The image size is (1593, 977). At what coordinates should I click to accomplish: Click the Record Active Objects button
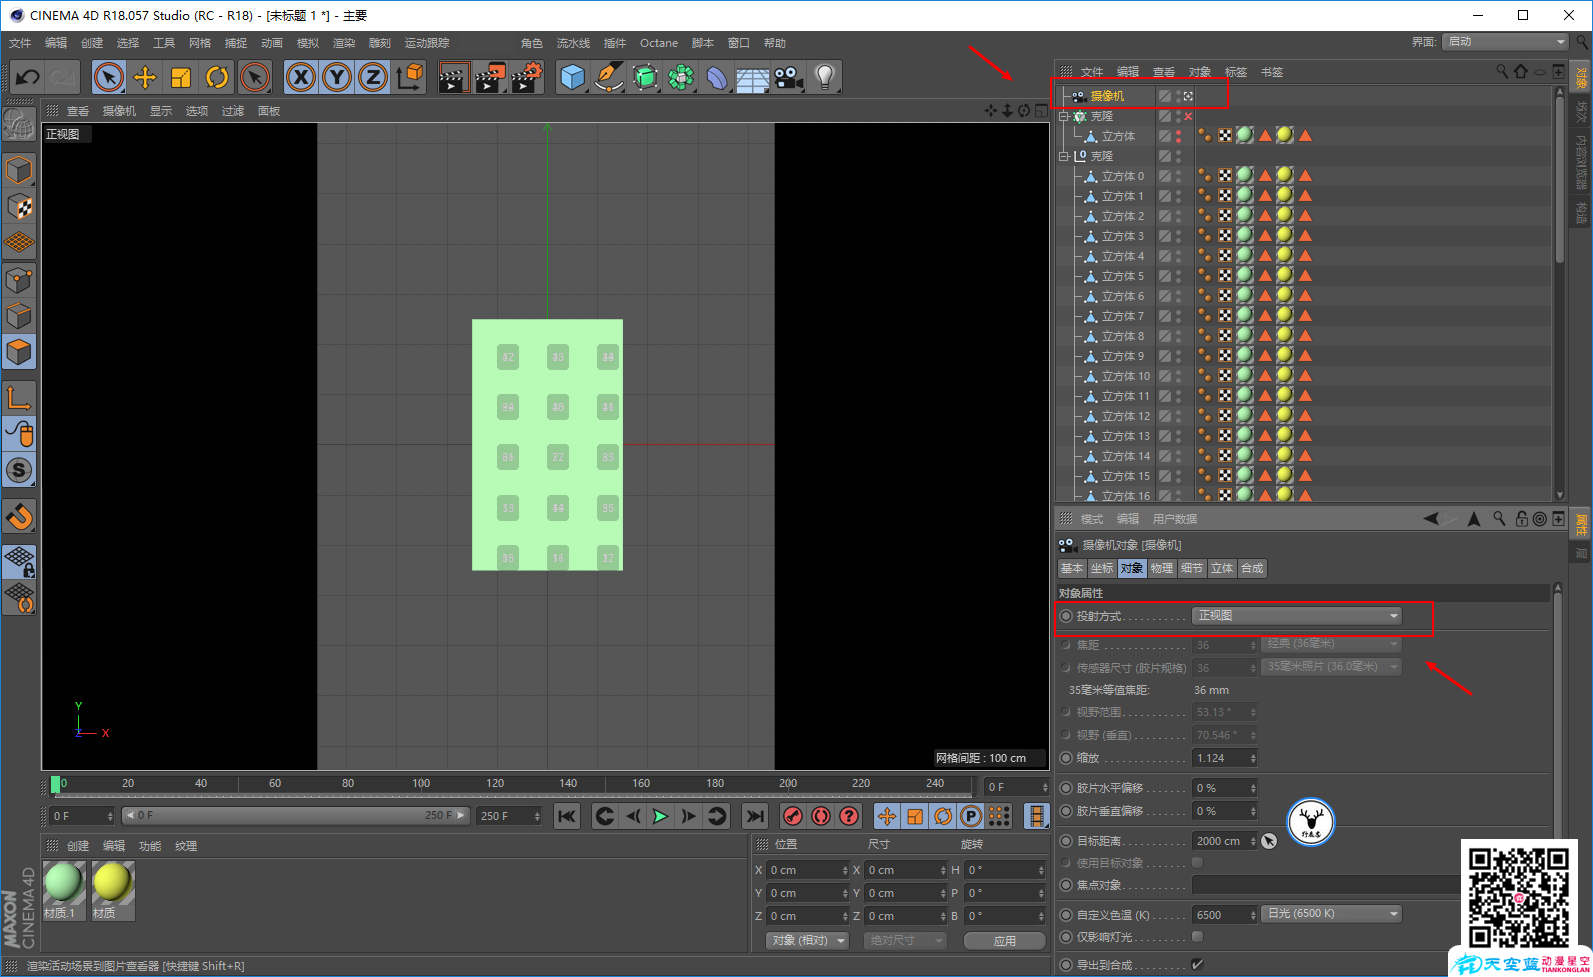pyautogui.click(x=793, y=816)
